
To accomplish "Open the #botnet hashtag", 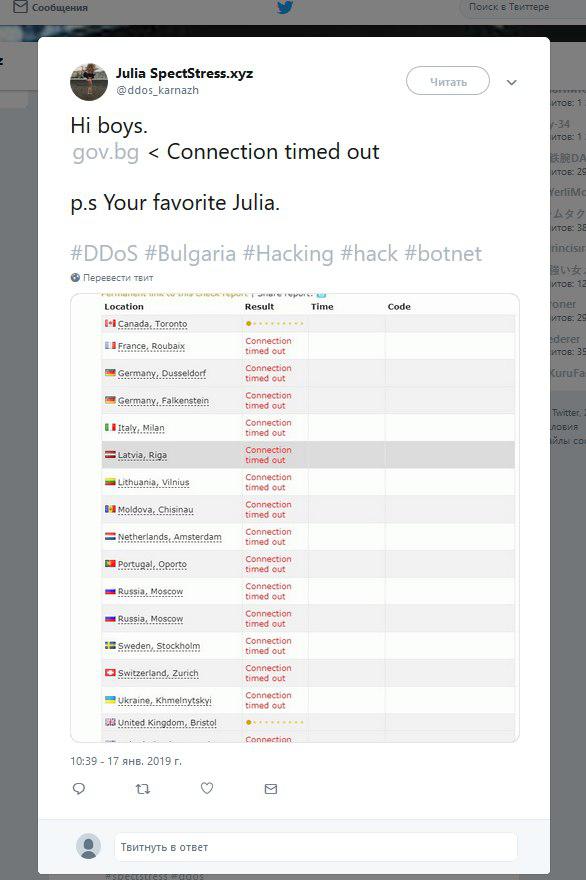I will point(443,254).
